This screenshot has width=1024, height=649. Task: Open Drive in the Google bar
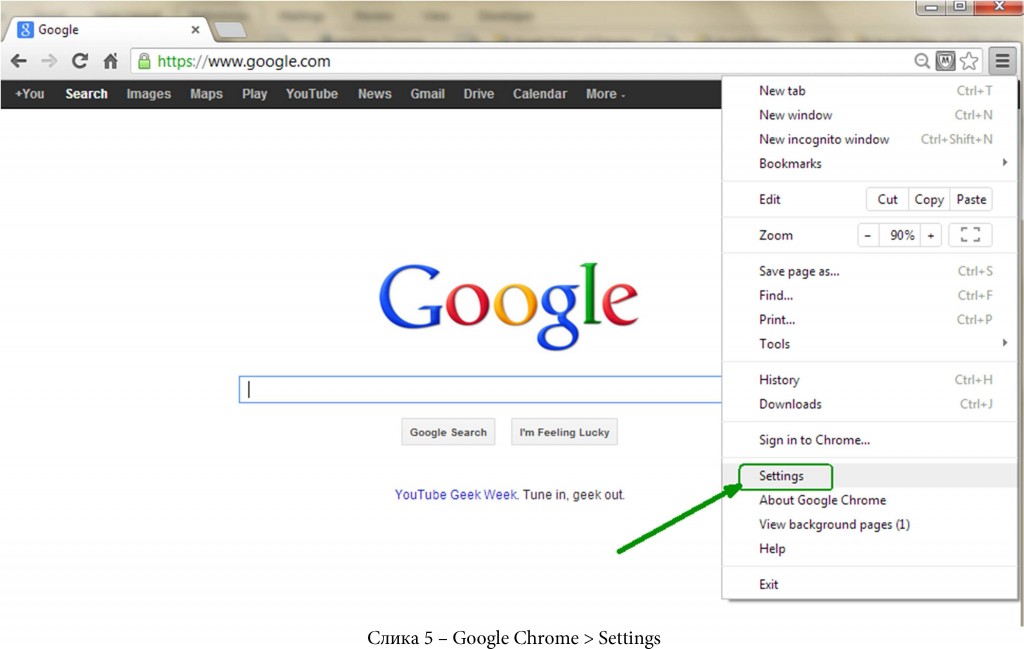click(479, 94)
